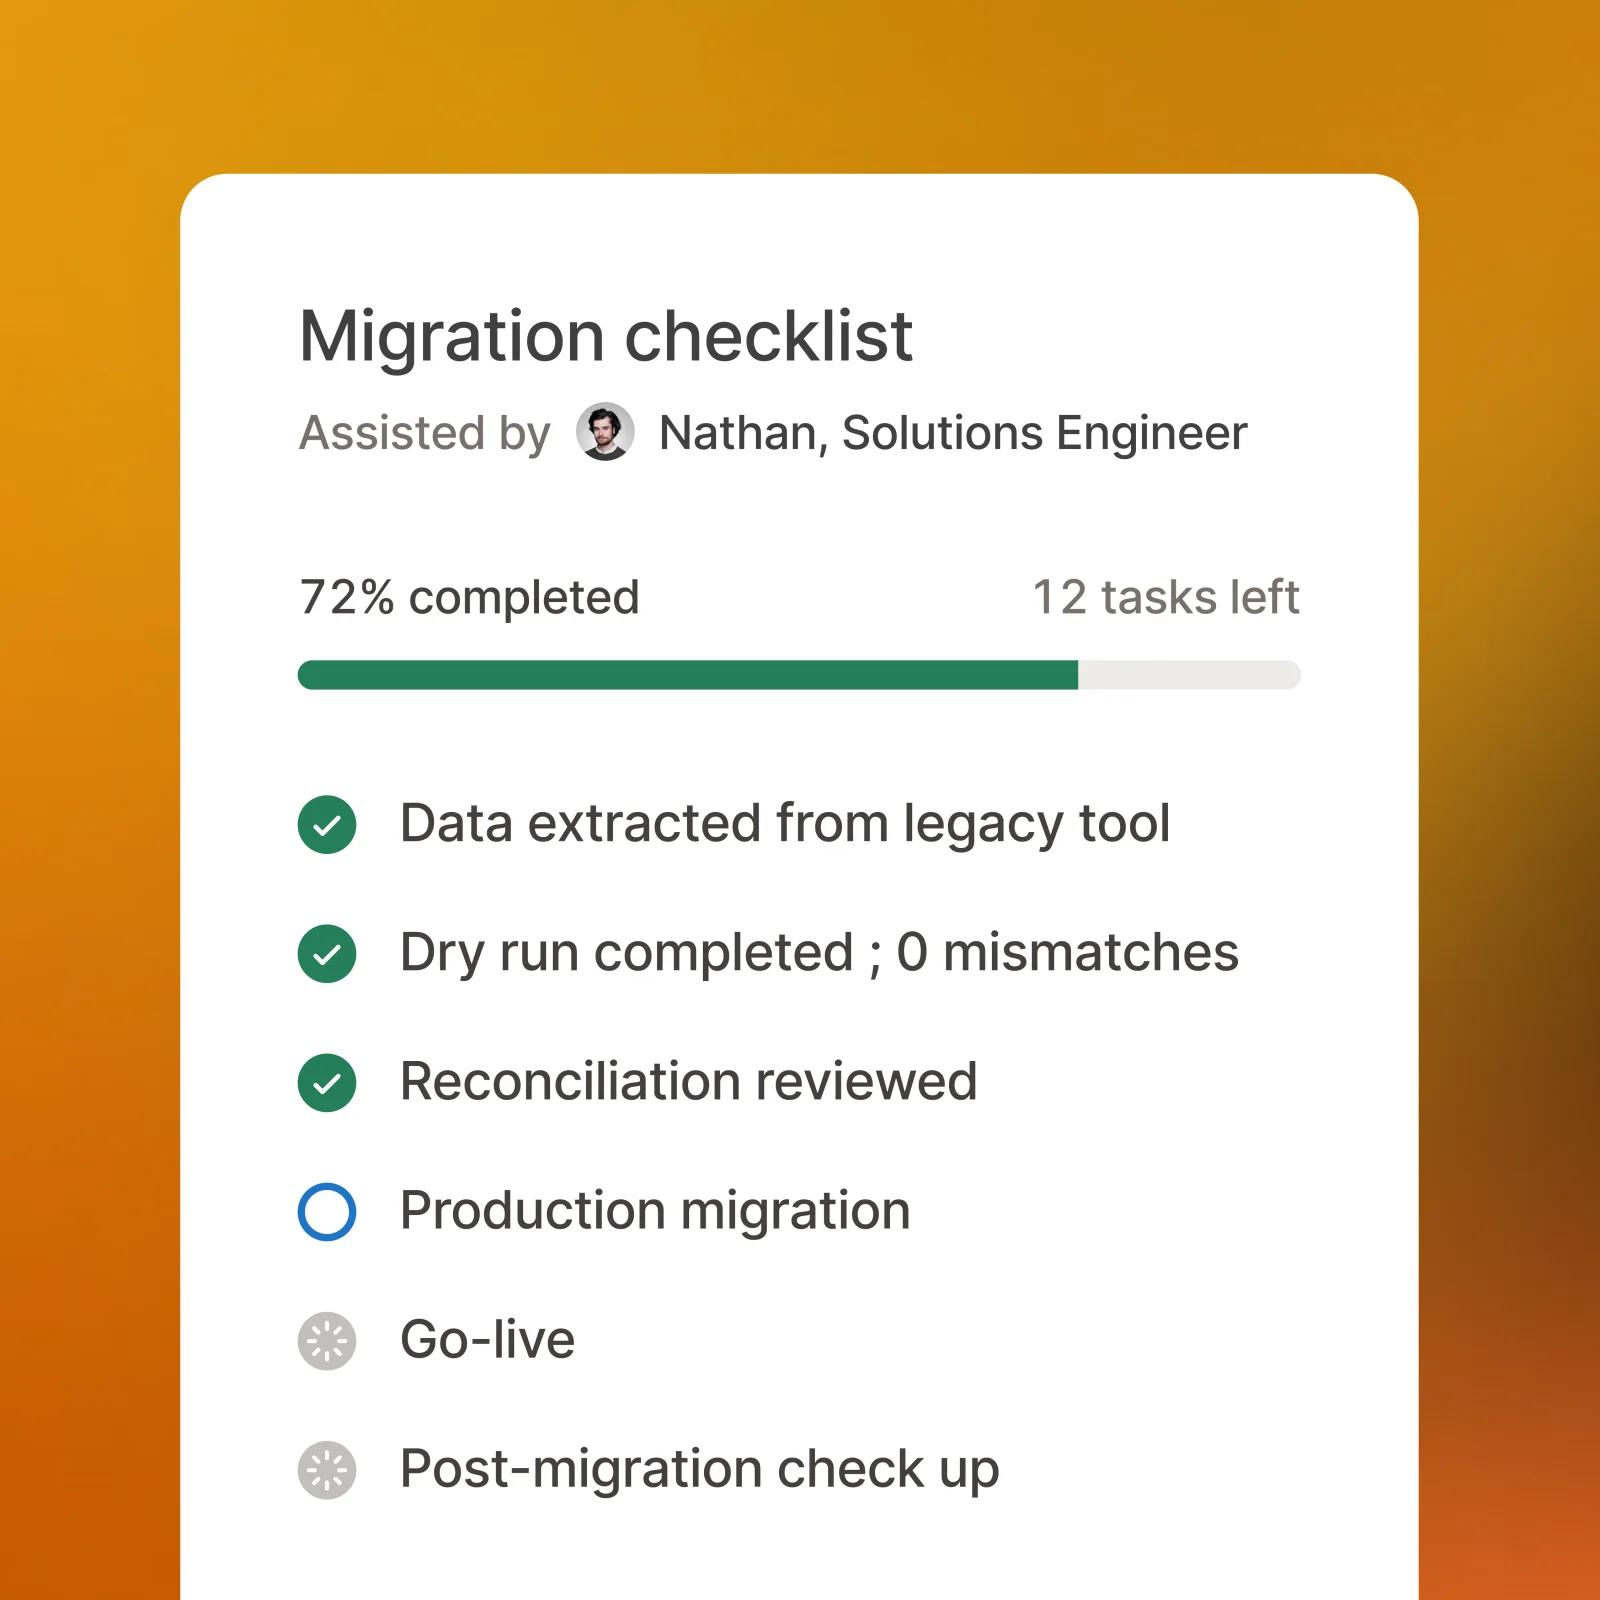The width and height of the screenshot is (1600, 1600).
Task: Open Data extracted from legacy tool task
Action: (x=785, y=825)
